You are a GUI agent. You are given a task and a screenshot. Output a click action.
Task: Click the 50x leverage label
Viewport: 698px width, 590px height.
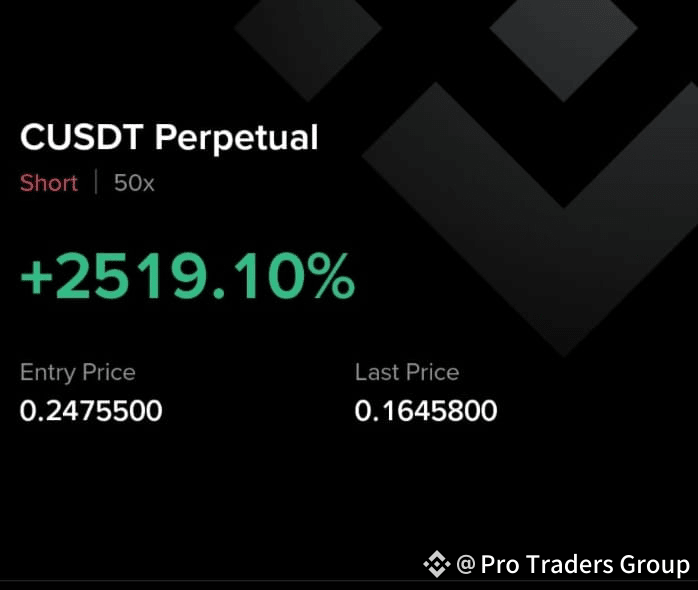(134, 183)
